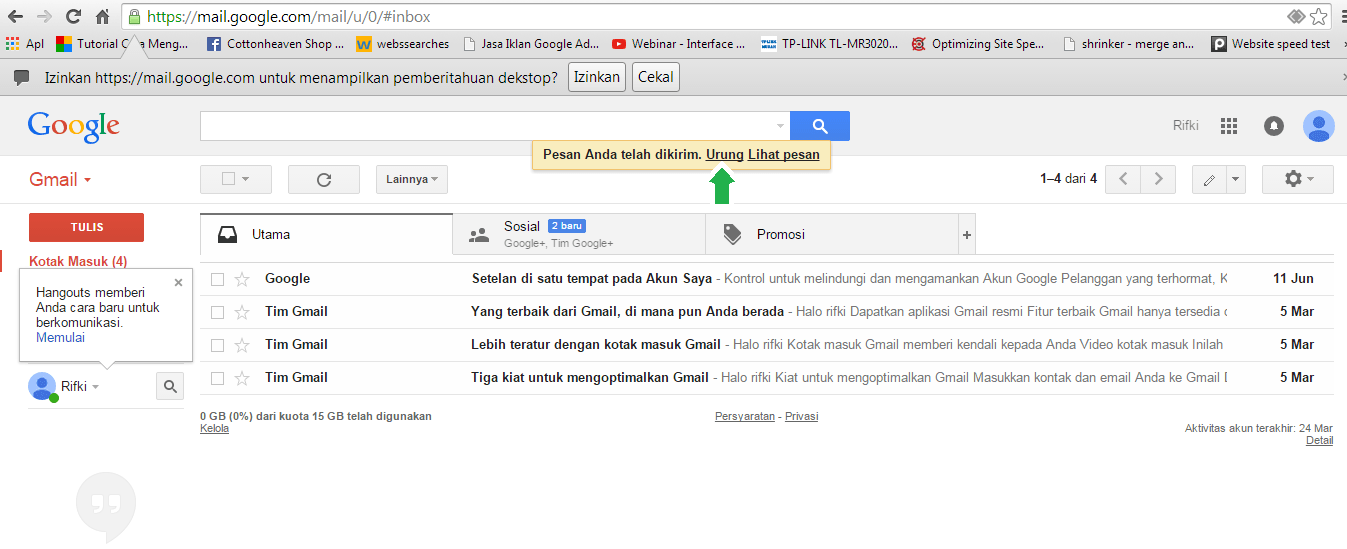
Task: Star the Google Setelan message
Action: click(241, 279)
